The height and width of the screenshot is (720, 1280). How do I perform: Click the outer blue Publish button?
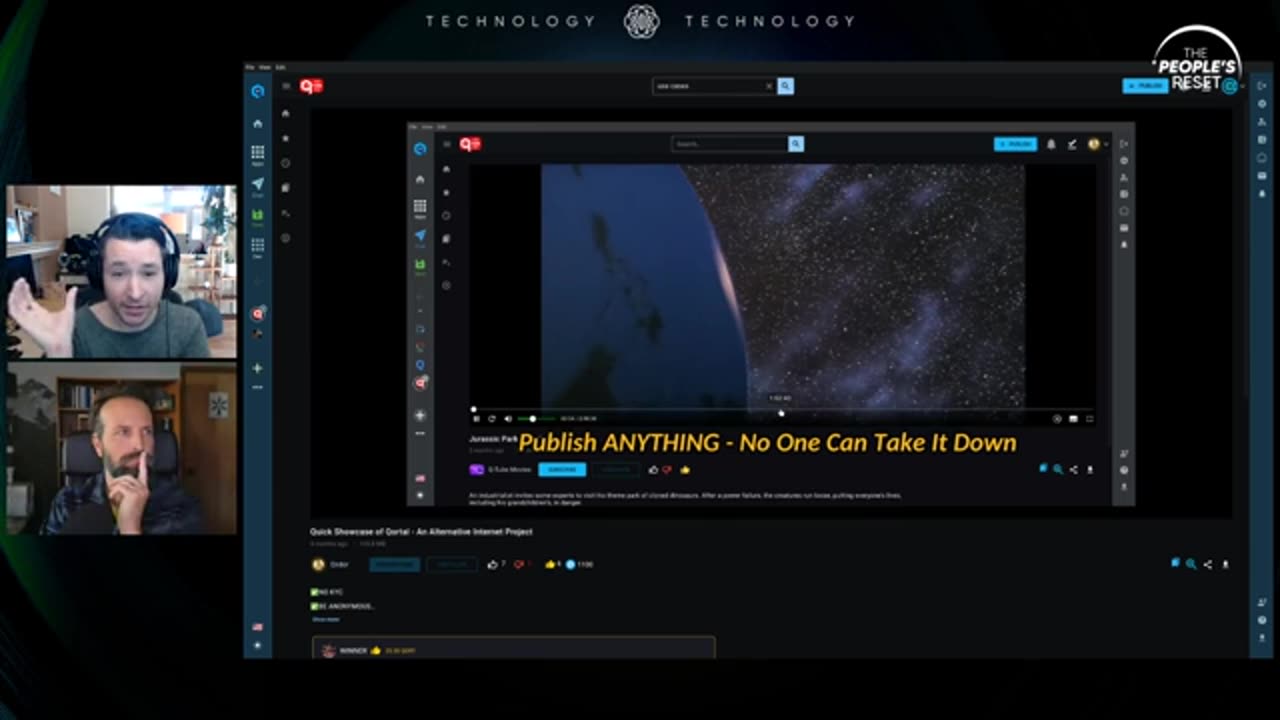(1145, 86)
